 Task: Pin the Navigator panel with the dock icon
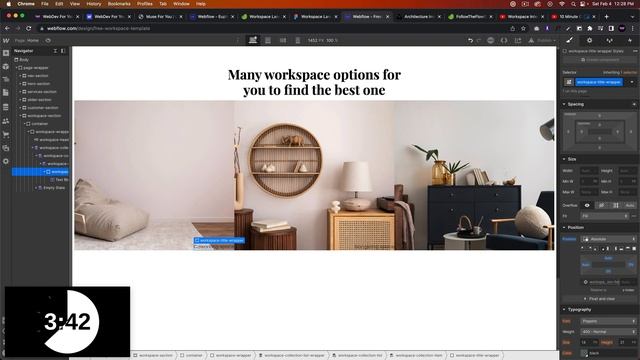coord(63,51)
